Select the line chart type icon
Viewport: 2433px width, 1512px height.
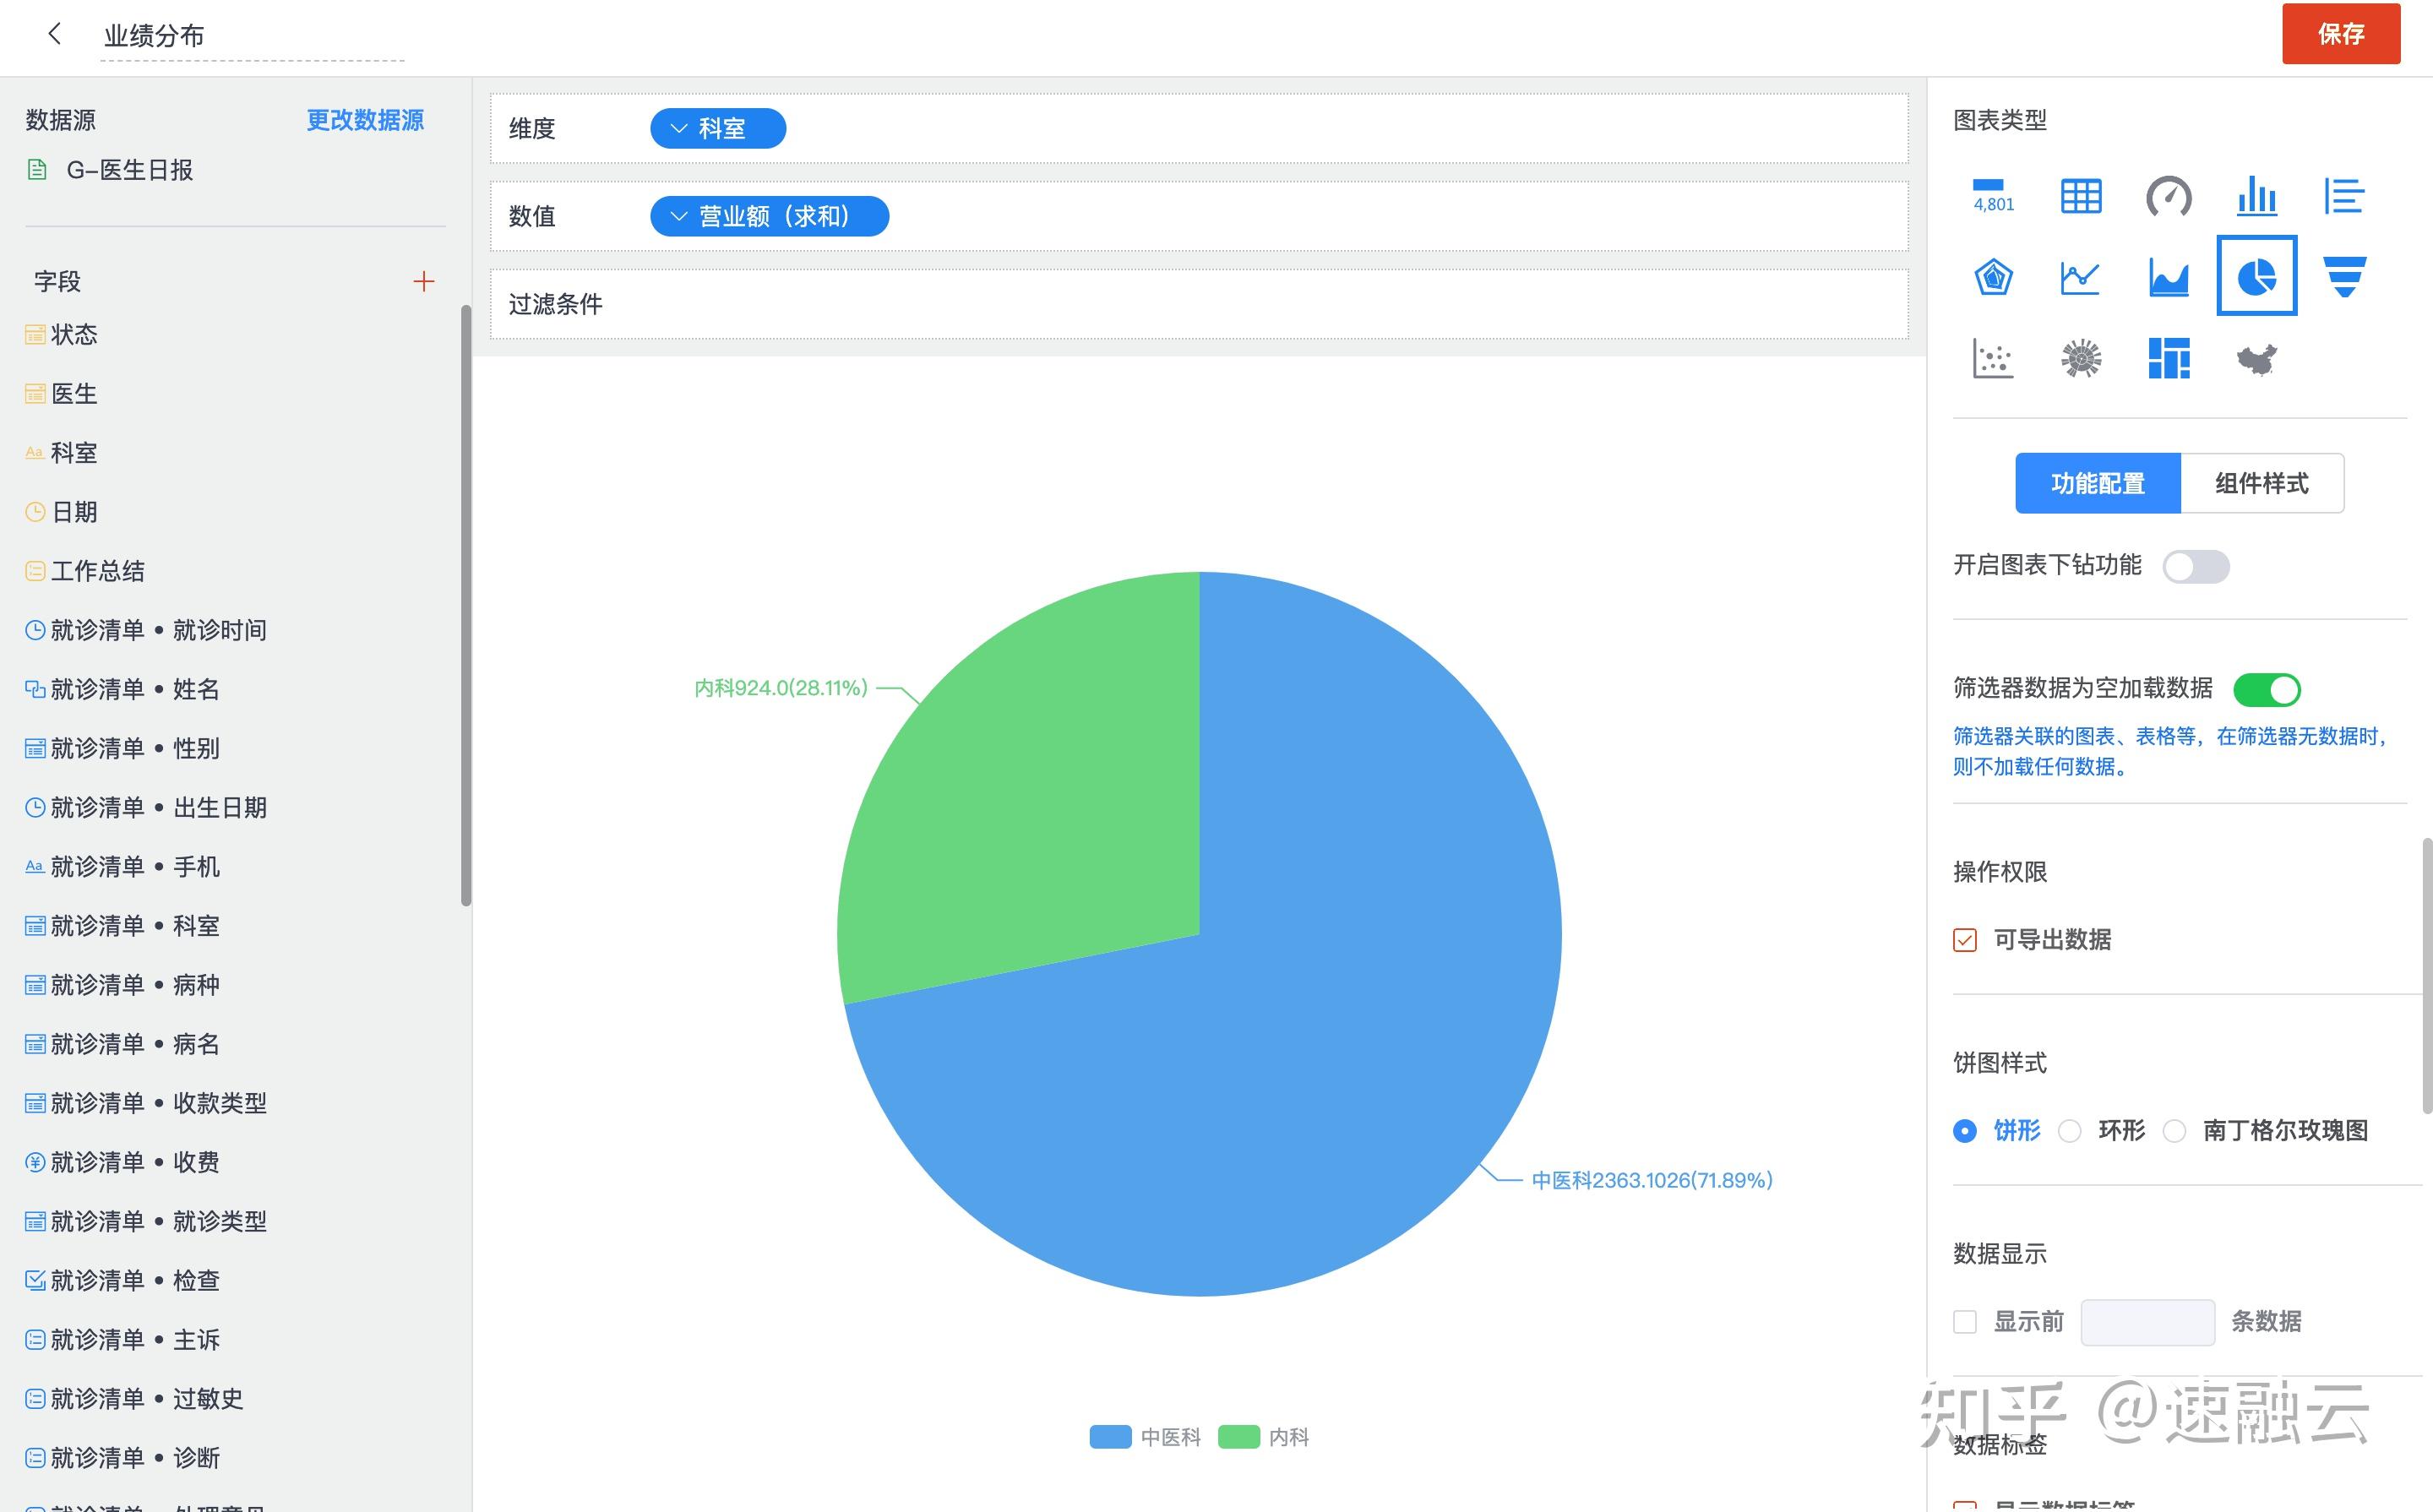(2081, 277)
